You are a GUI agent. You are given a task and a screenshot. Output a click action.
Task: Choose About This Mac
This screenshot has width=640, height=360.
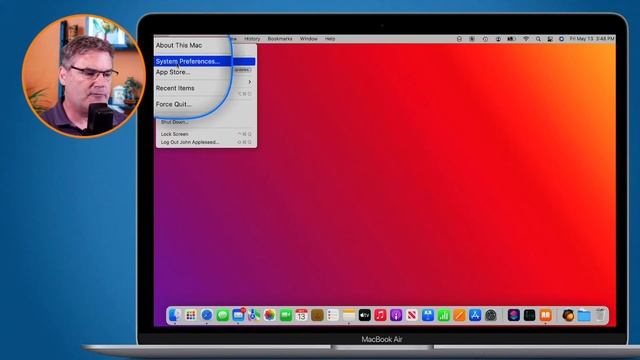click(x=179, y=45)
